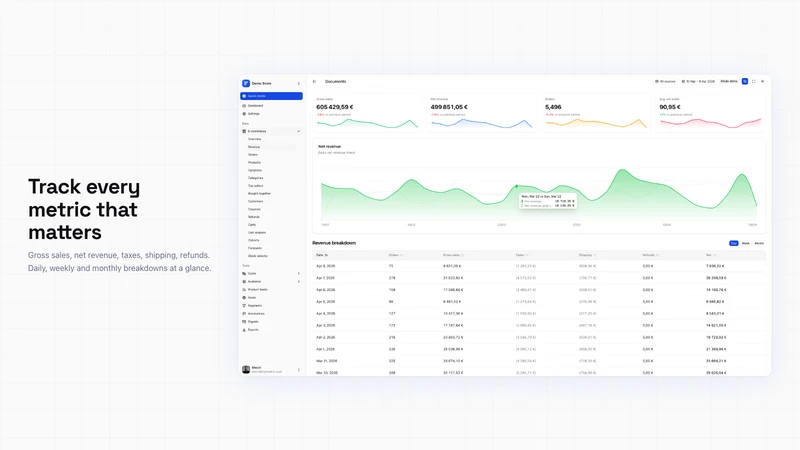Open the Refunds sidebar page
Screen dimensions: 800x450
click(254, 217)
